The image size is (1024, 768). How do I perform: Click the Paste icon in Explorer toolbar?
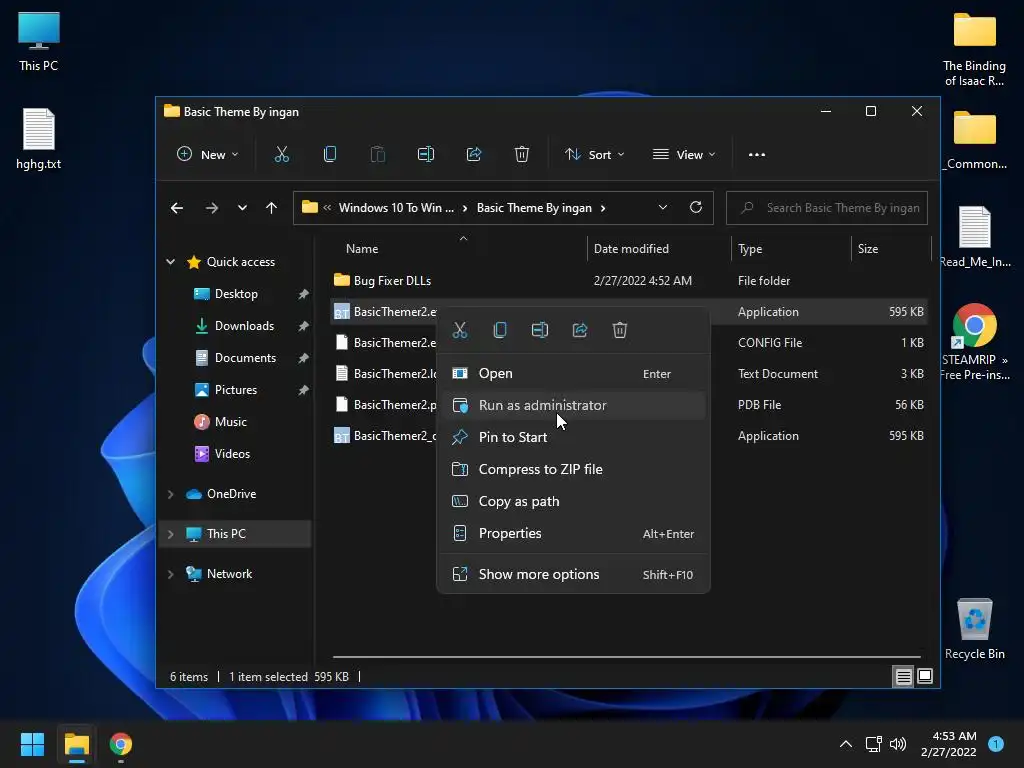(x=377, y=155)
